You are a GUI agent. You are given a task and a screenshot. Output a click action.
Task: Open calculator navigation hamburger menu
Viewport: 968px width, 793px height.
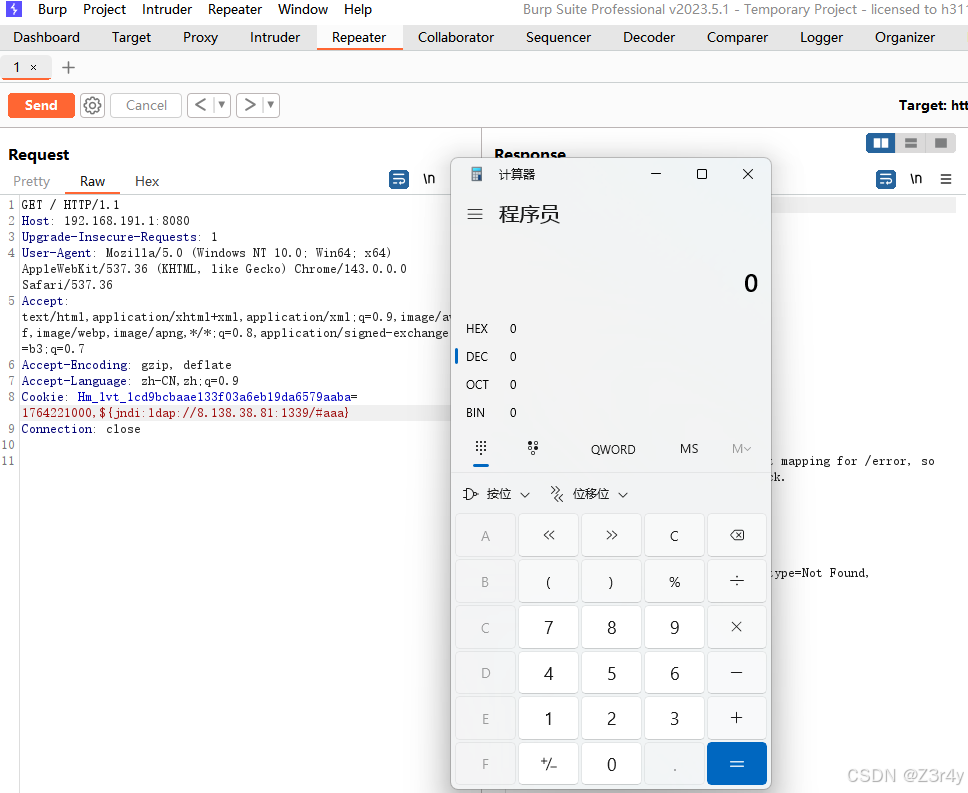[475, 214]
